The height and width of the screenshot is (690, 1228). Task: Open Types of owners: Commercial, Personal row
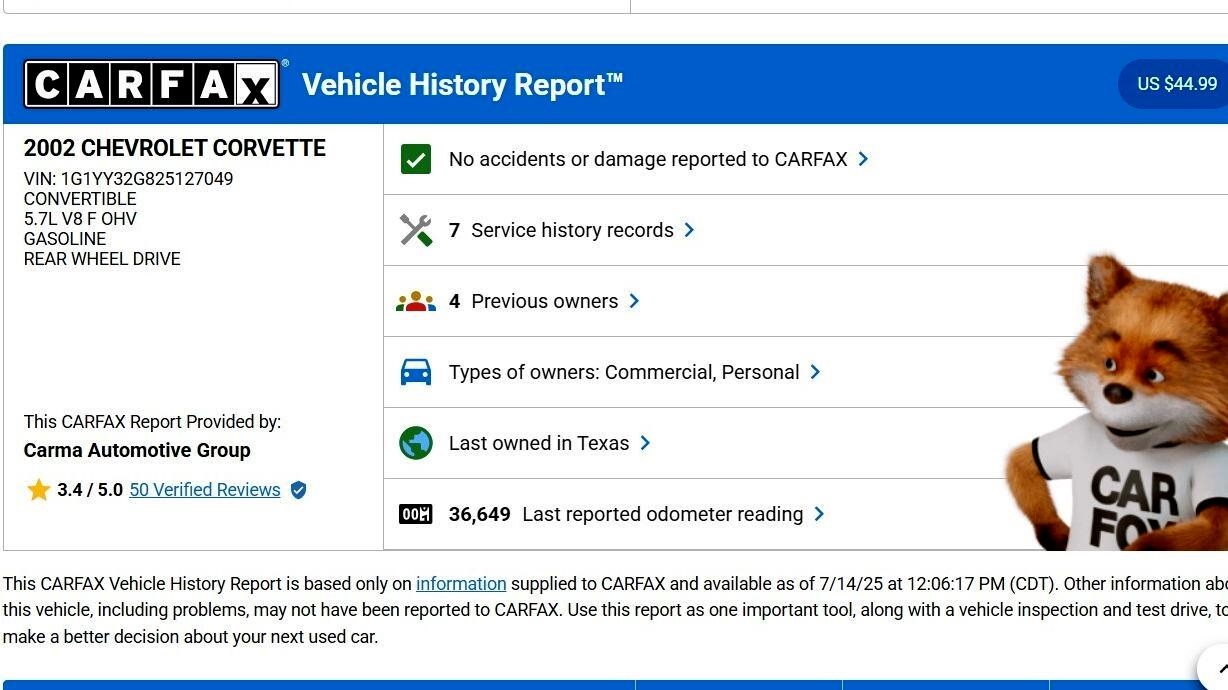[624, 372]
